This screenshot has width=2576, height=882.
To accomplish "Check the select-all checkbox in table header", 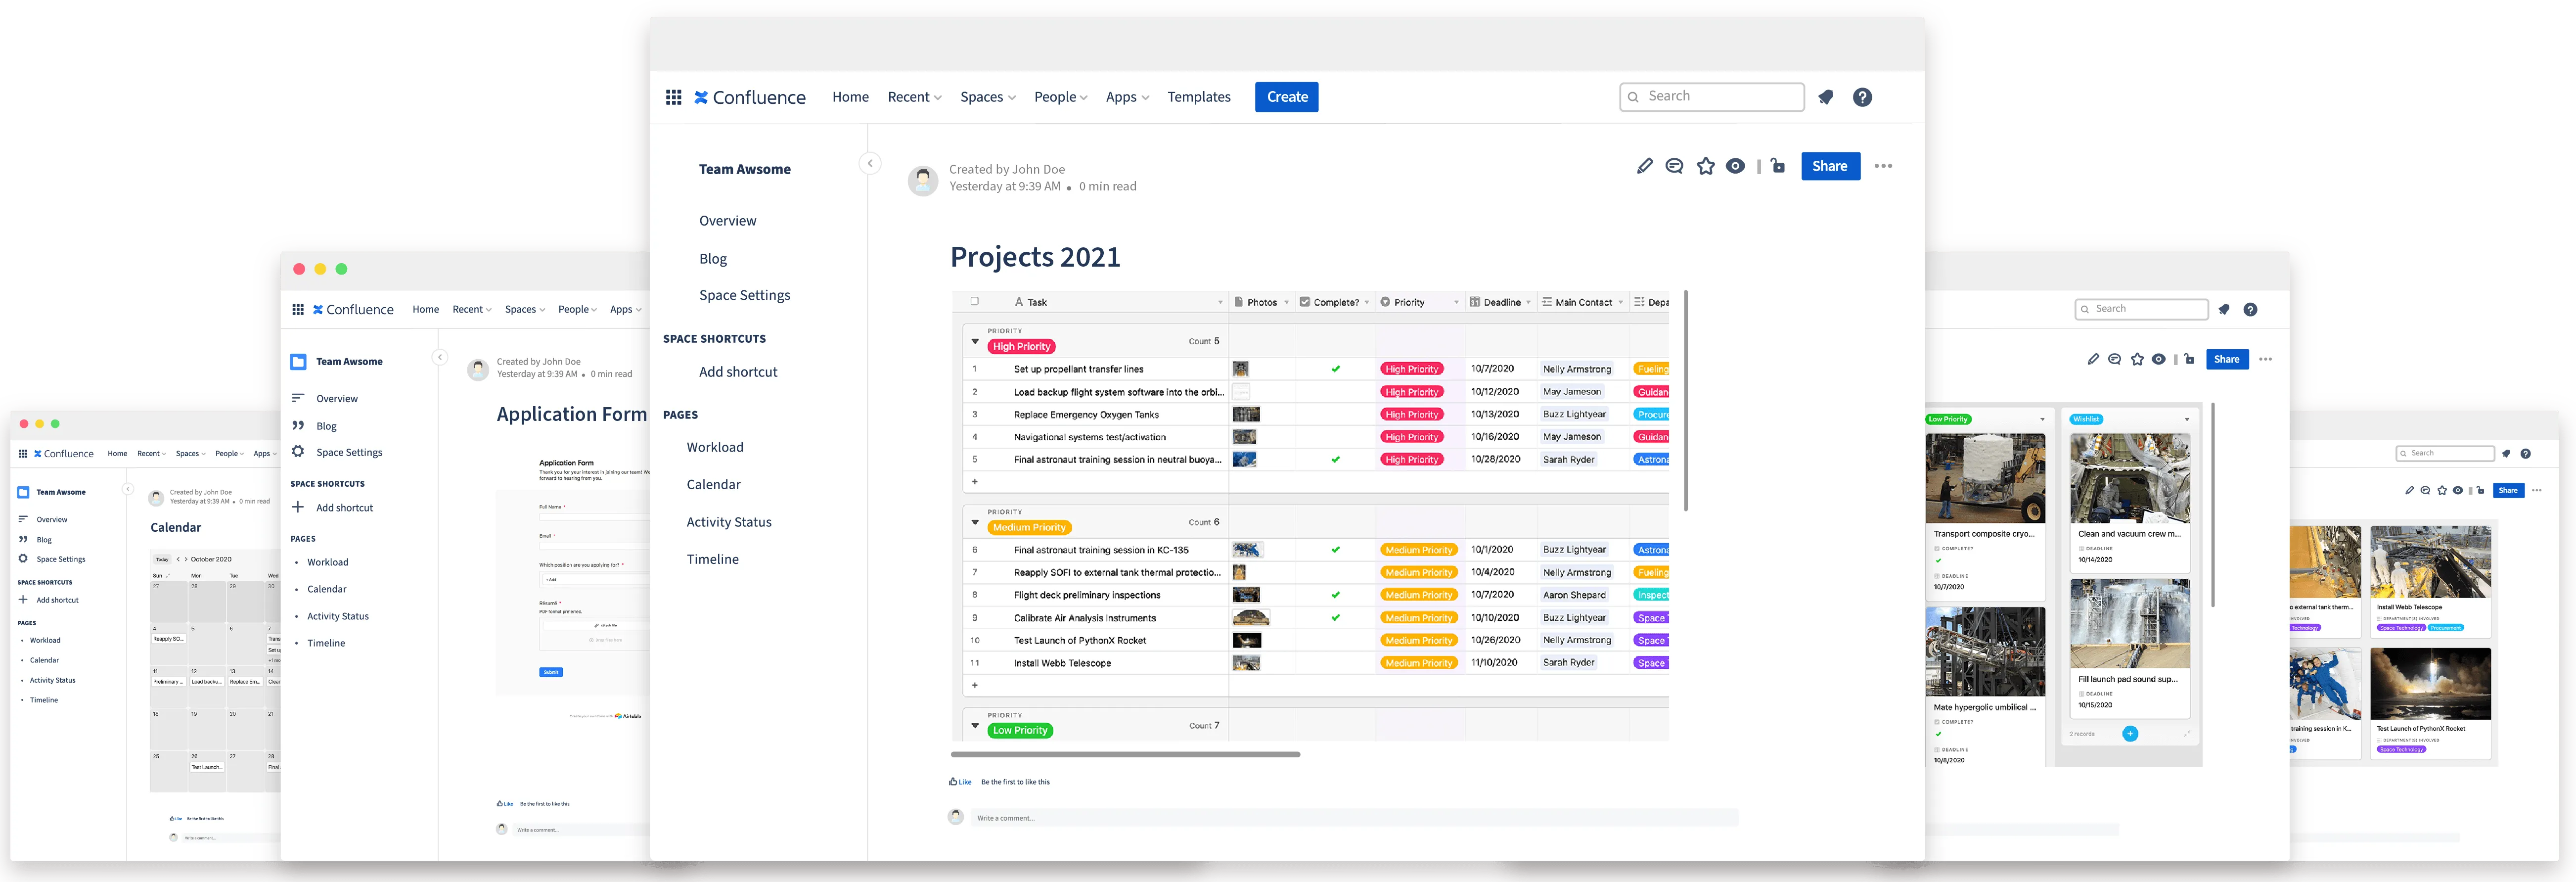I will [974, 301].
